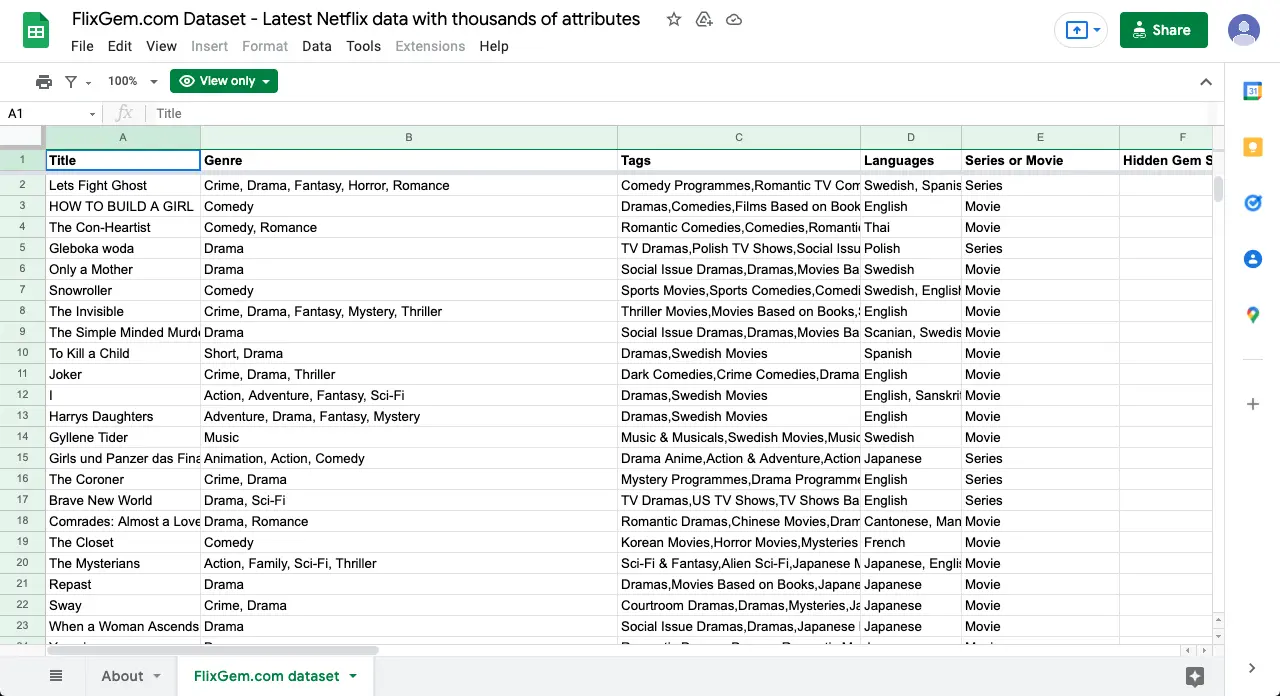Click the Print icon
Viewport: 1280px width, 696px height.
pos(44,81)
